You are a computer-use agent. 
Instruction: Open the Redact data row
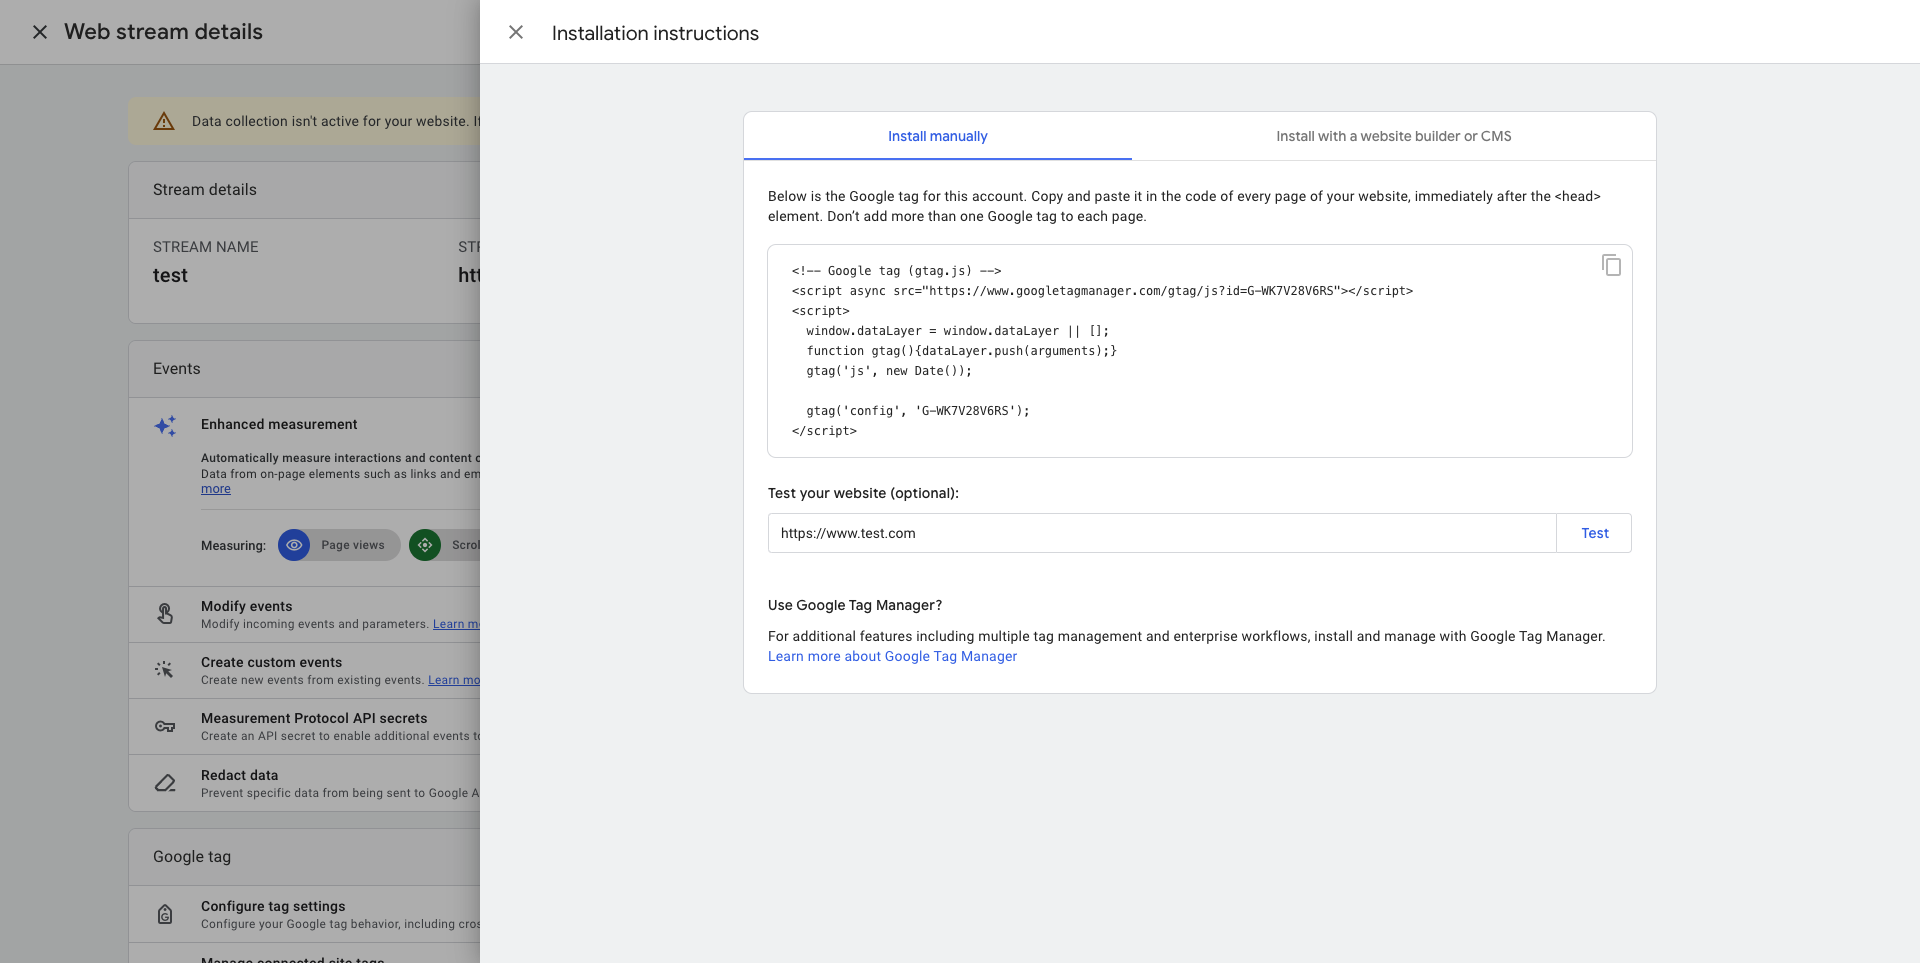pyautogui.click(x=305, y=783)
